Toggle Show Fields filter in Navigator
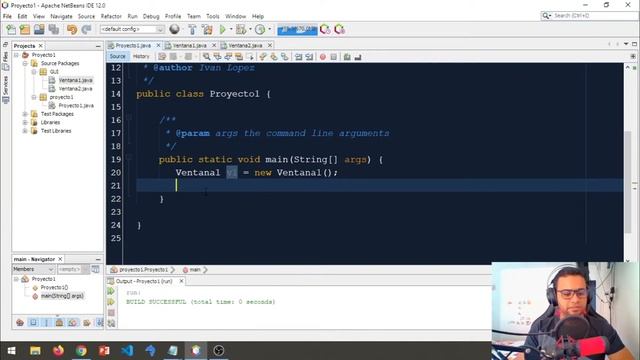Viewport: 640px width, 360px height. coord(33,323)
